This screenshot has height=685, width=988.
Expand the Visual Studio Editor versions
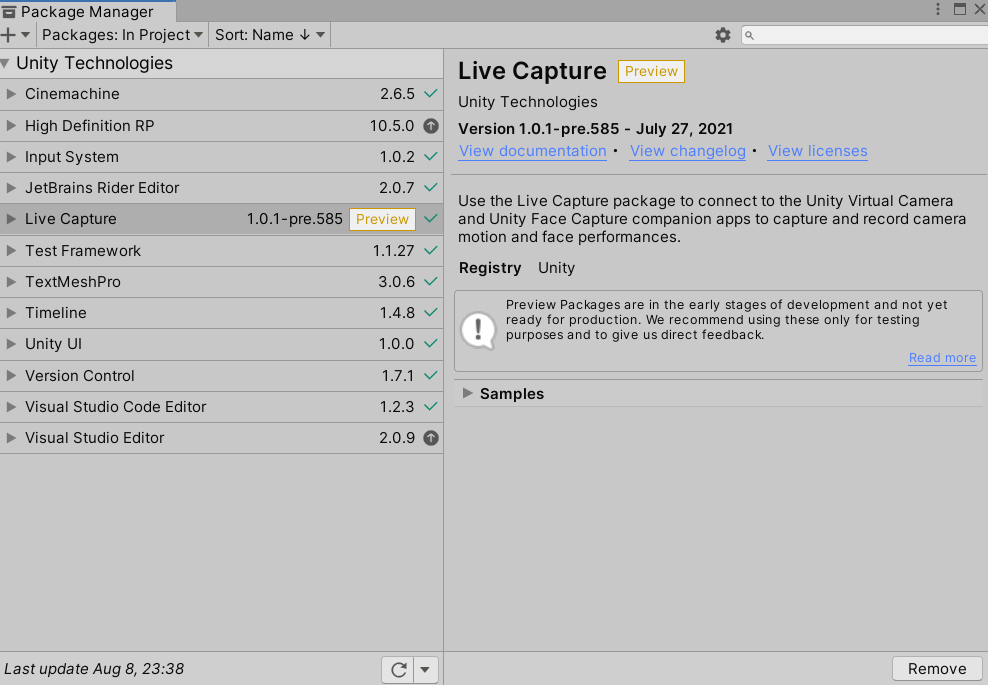coord(11,438)
